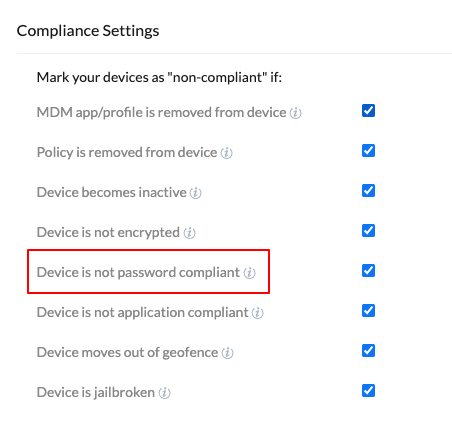Toggle Device is jailbroken checkbox
Image resolution: width=452 pixels, height=429 pixels.
(x=368, y=391)
